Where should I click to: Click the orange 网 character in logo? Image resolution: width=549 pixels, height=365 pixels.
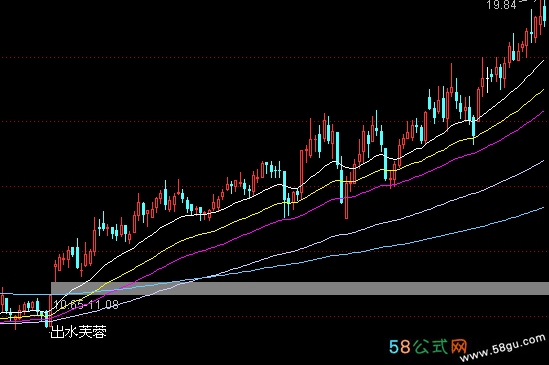[459, 347]
